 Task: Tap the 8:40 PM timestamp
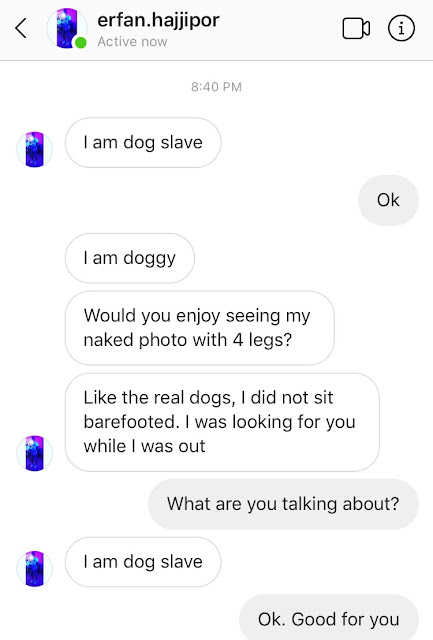point(216,87)
